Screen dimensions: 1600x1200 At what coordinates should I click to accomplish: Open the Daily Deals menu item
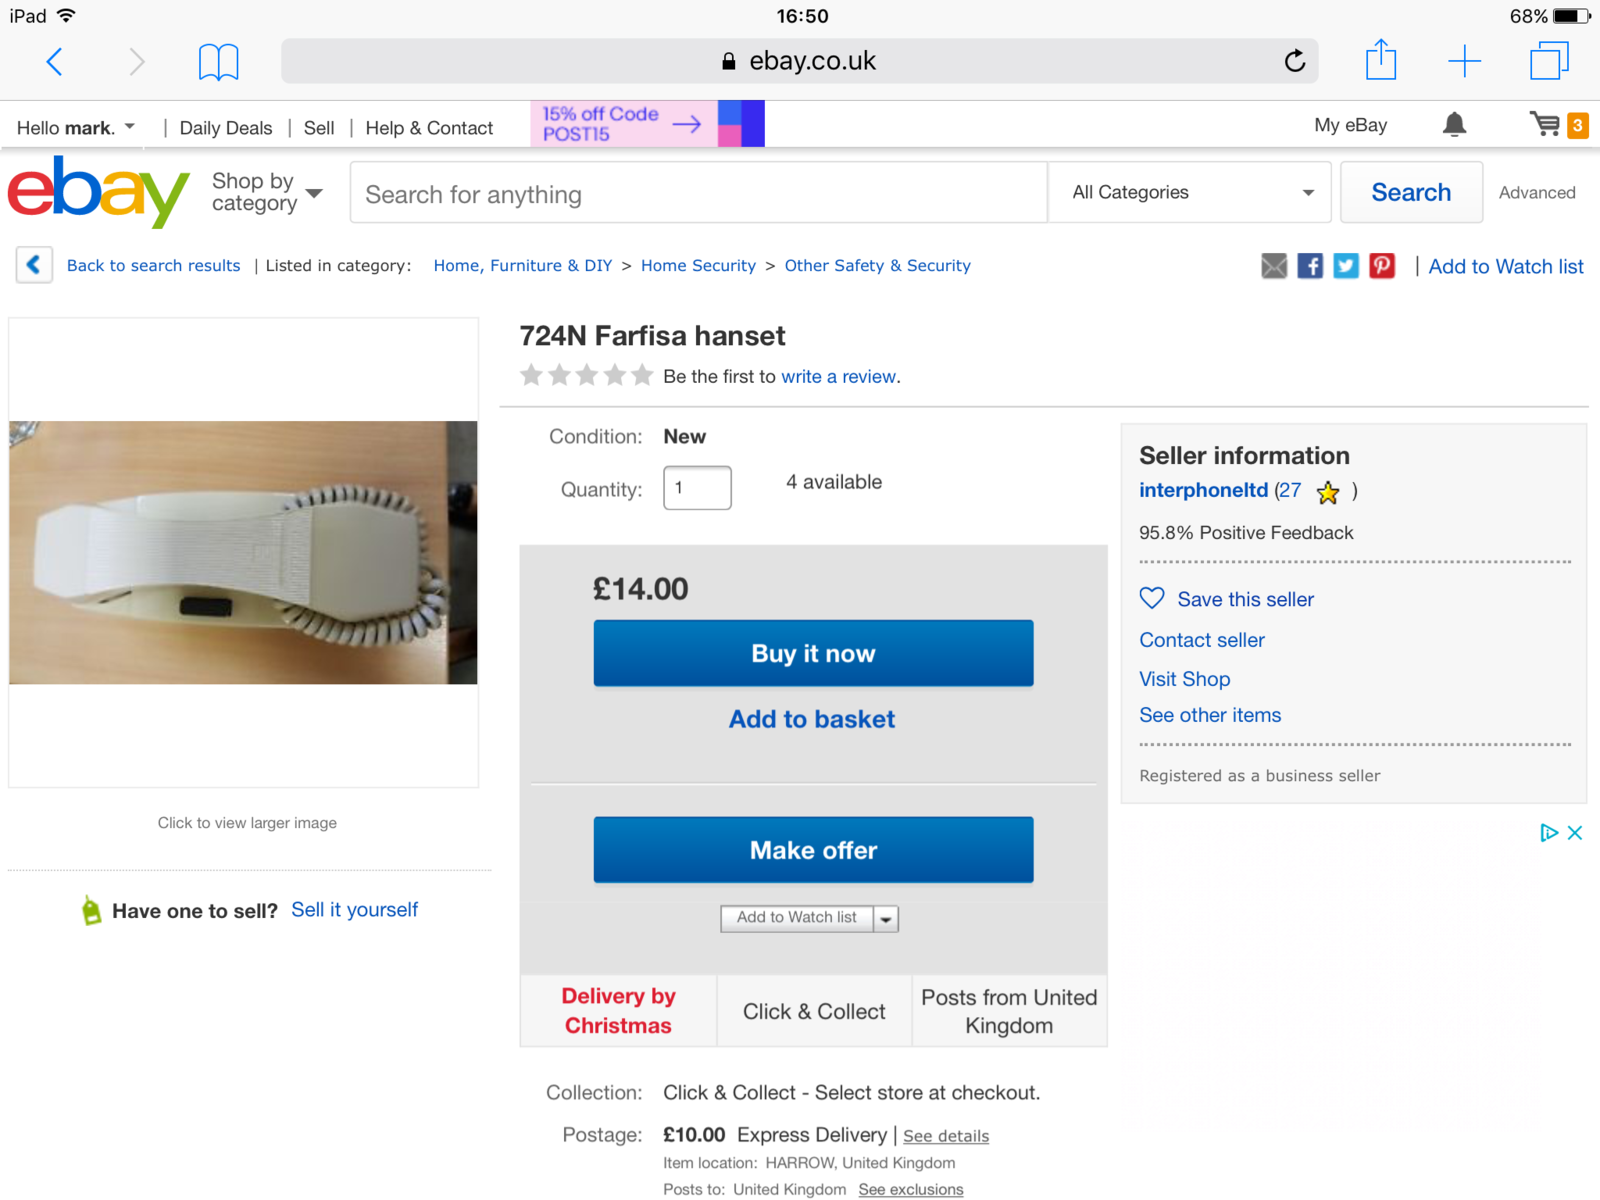pyautogui.click(x=225, y=128)
